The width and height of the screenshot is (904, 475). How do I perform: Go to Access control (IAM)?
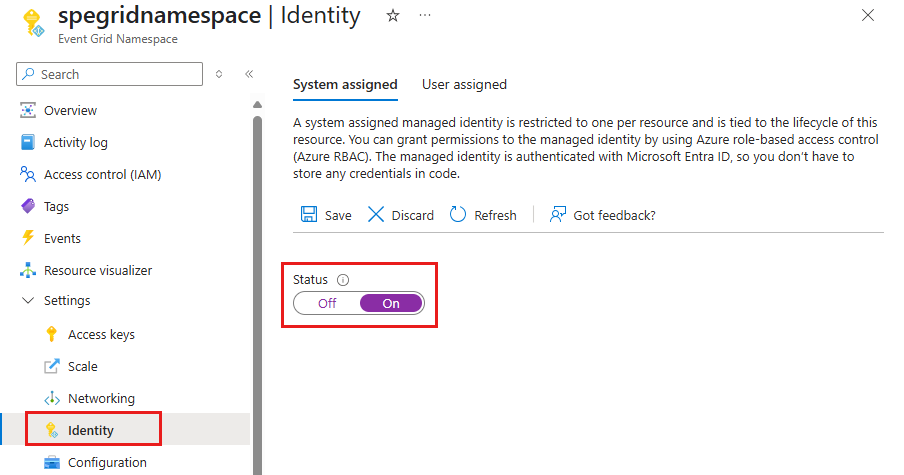pyautogui.click(x=102, y=174)
